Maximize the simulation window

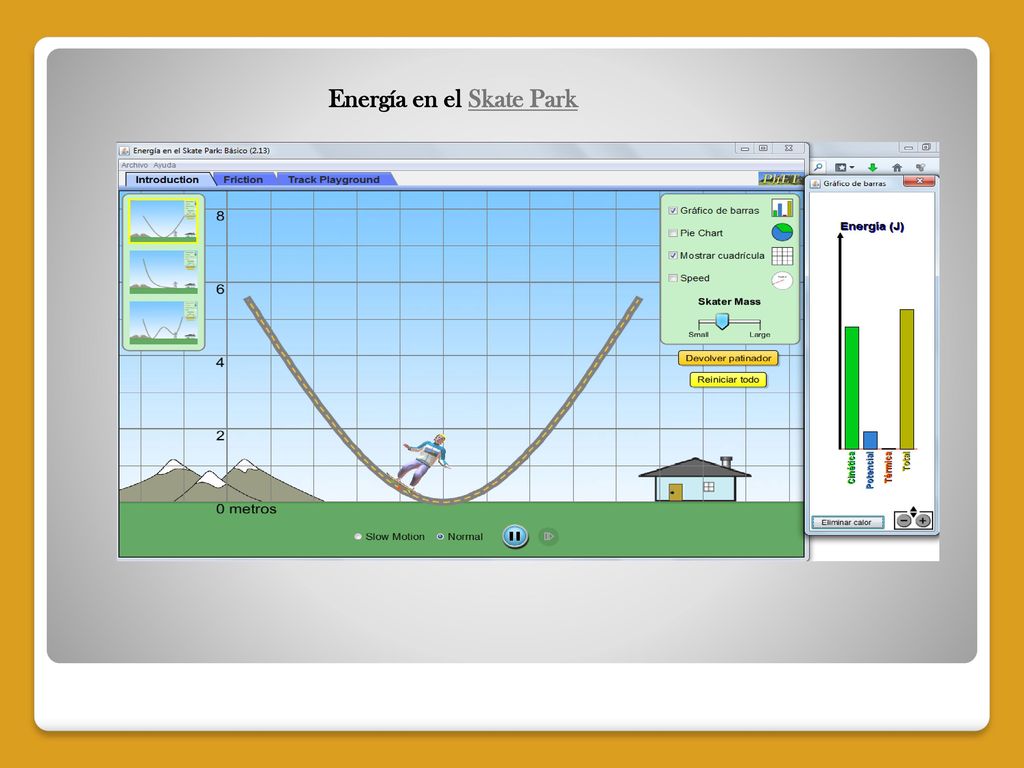coord(763,148)
